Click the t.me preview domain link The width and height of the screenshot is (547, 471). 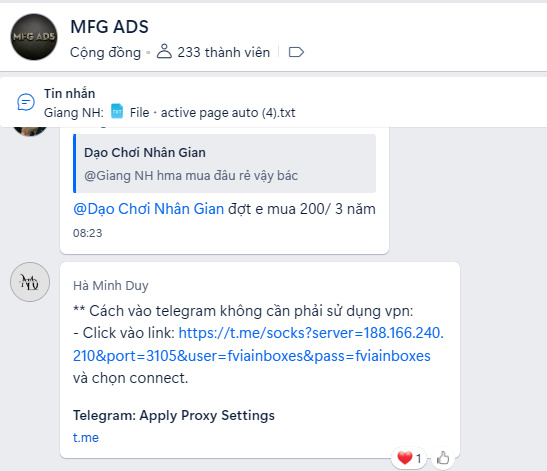click(x=86, y=438)
